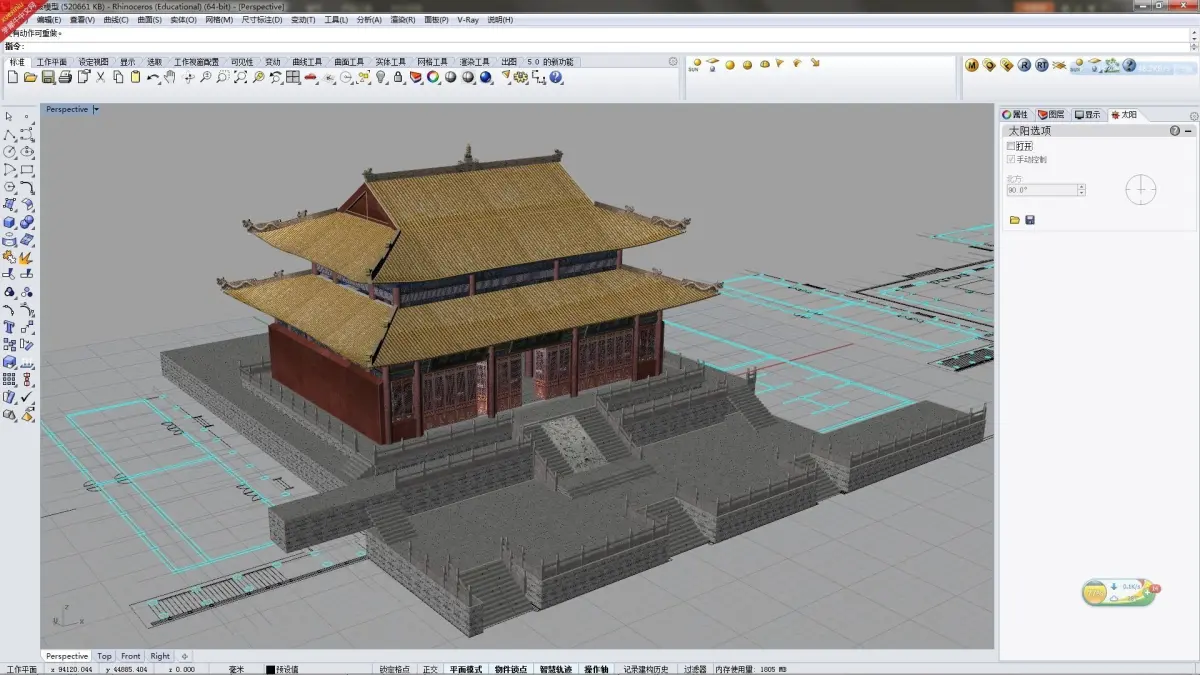The image size is (1200, 675).
Task: Open the V-Ray menu
Action: pos(470,20)
